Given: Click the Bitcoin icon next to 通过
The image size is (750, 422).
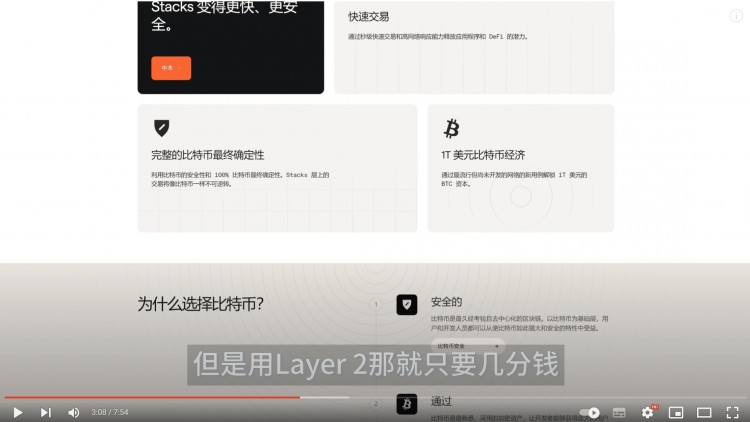Looking at the screenshot, I should [x=407, y=404].
